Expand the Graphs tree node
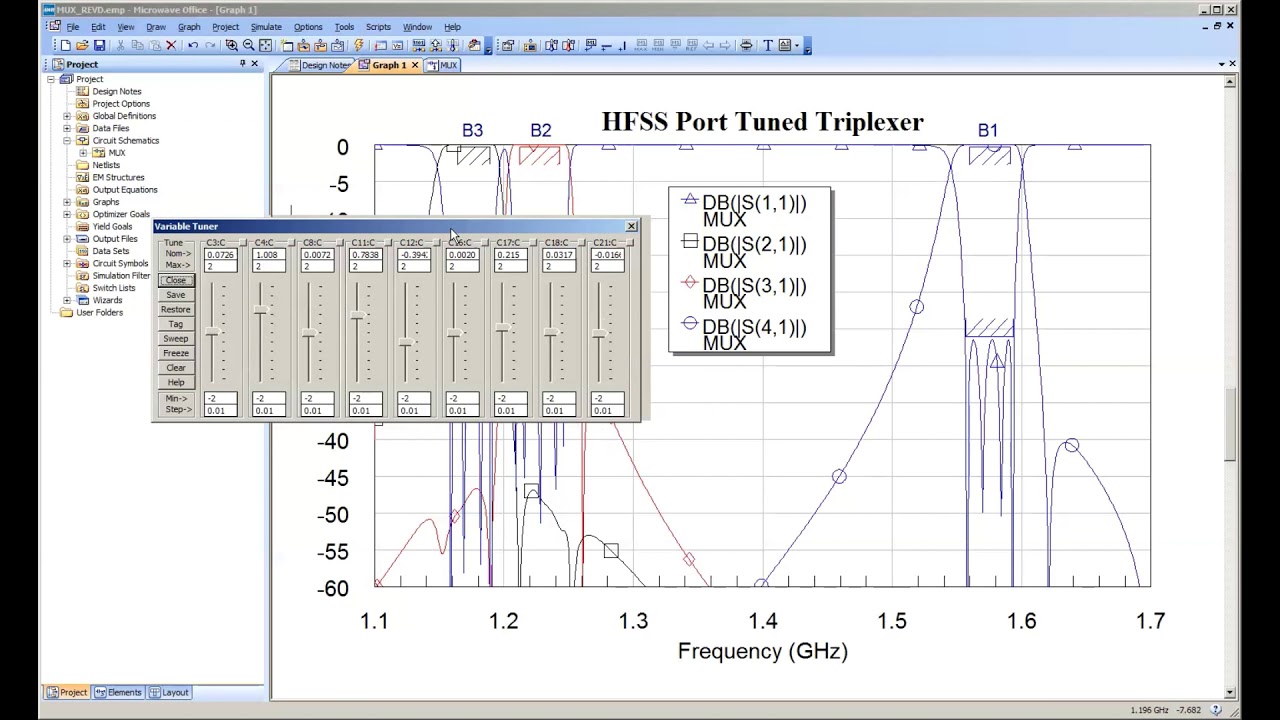The width and height of the screenshot is (1280, 720). pyautogui.click(x=67, y=202)
